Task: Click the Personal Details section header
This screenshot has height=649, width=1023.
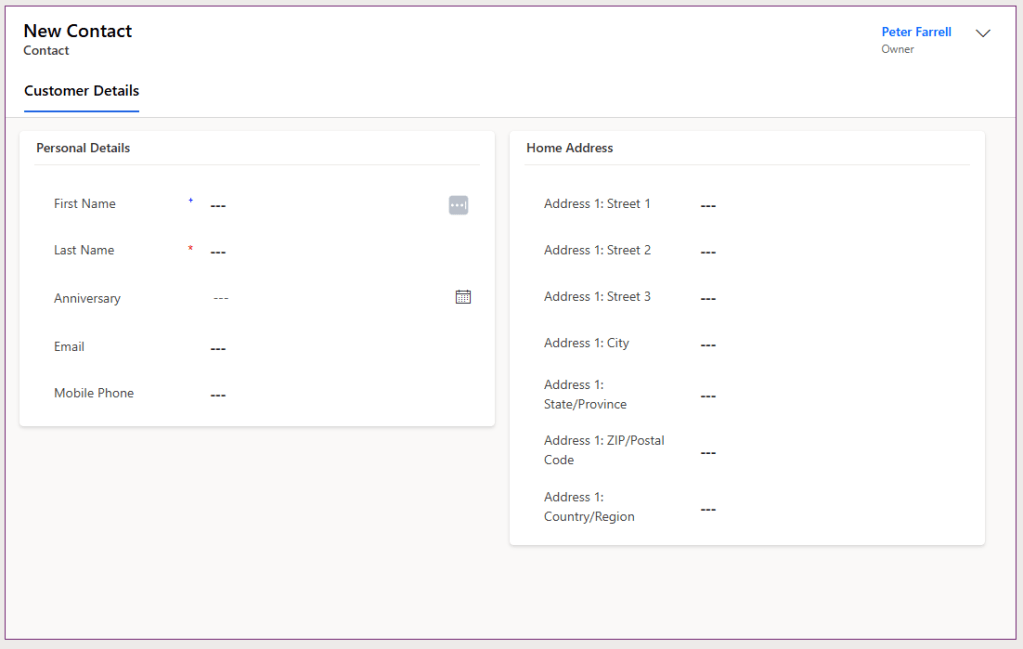Action: [x=83, y=148]
